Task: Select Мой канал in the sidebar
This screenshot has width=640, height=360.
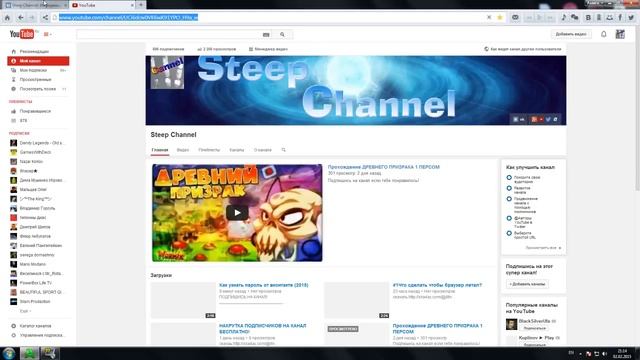Action: (38, 61)
